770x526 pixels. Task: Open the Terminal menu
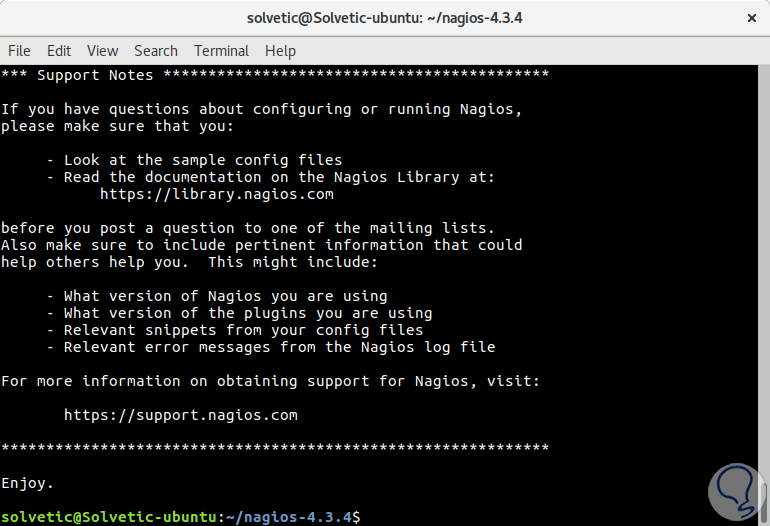221,50
